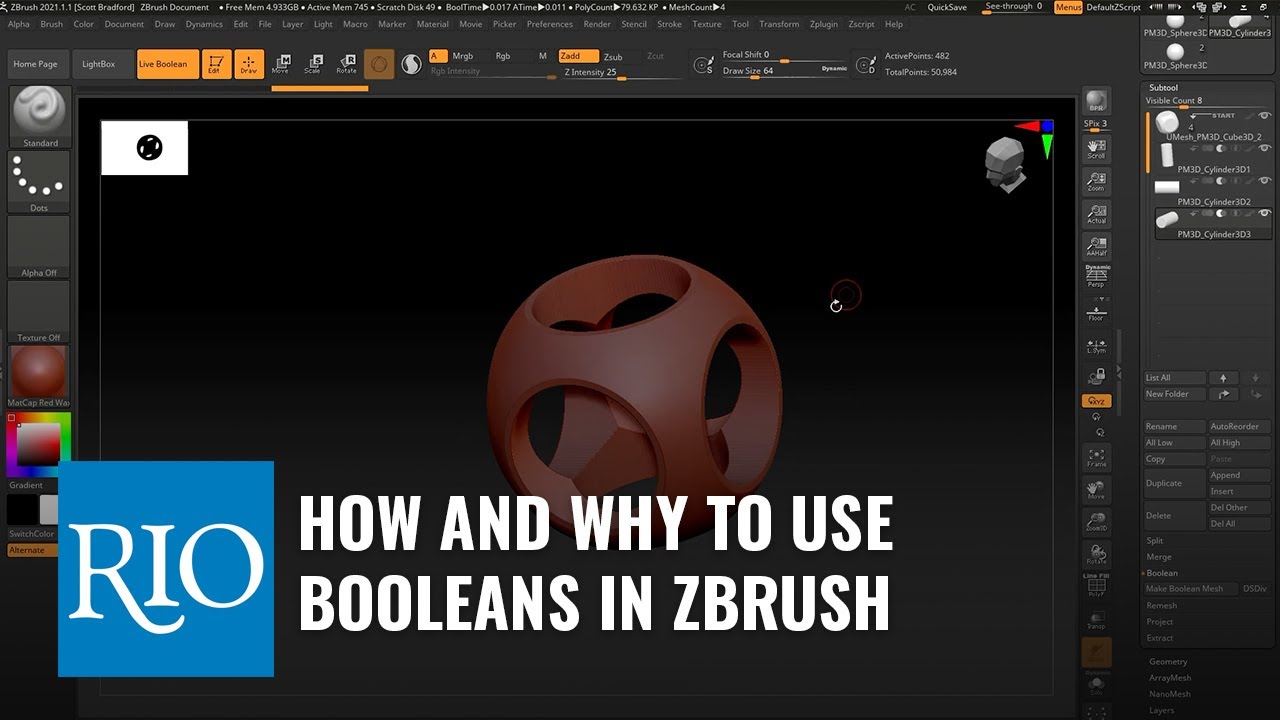Choose the Move gizmo tool
Viewport: 1280px width, 720px height.
[x=280, y=64]
